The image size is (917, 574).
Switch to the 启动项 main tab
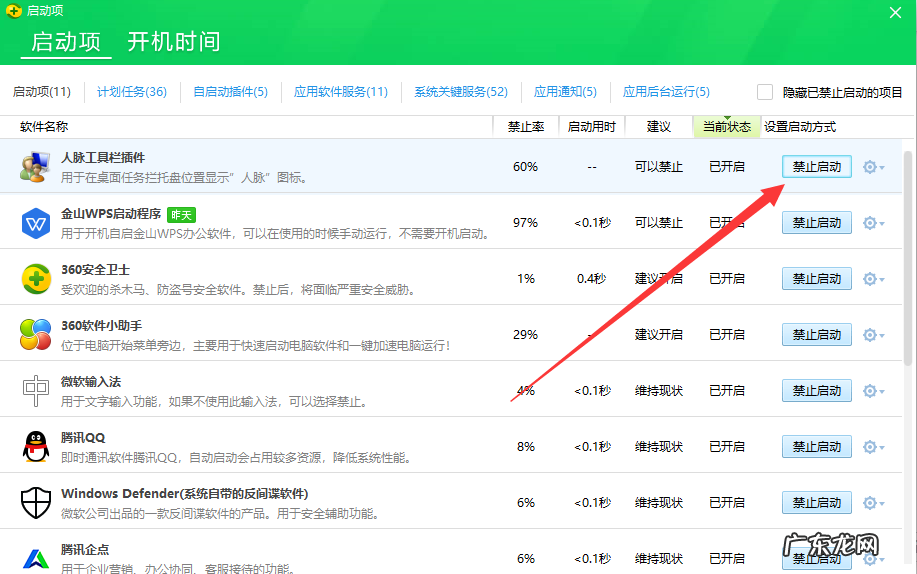[x=66, y=42]
